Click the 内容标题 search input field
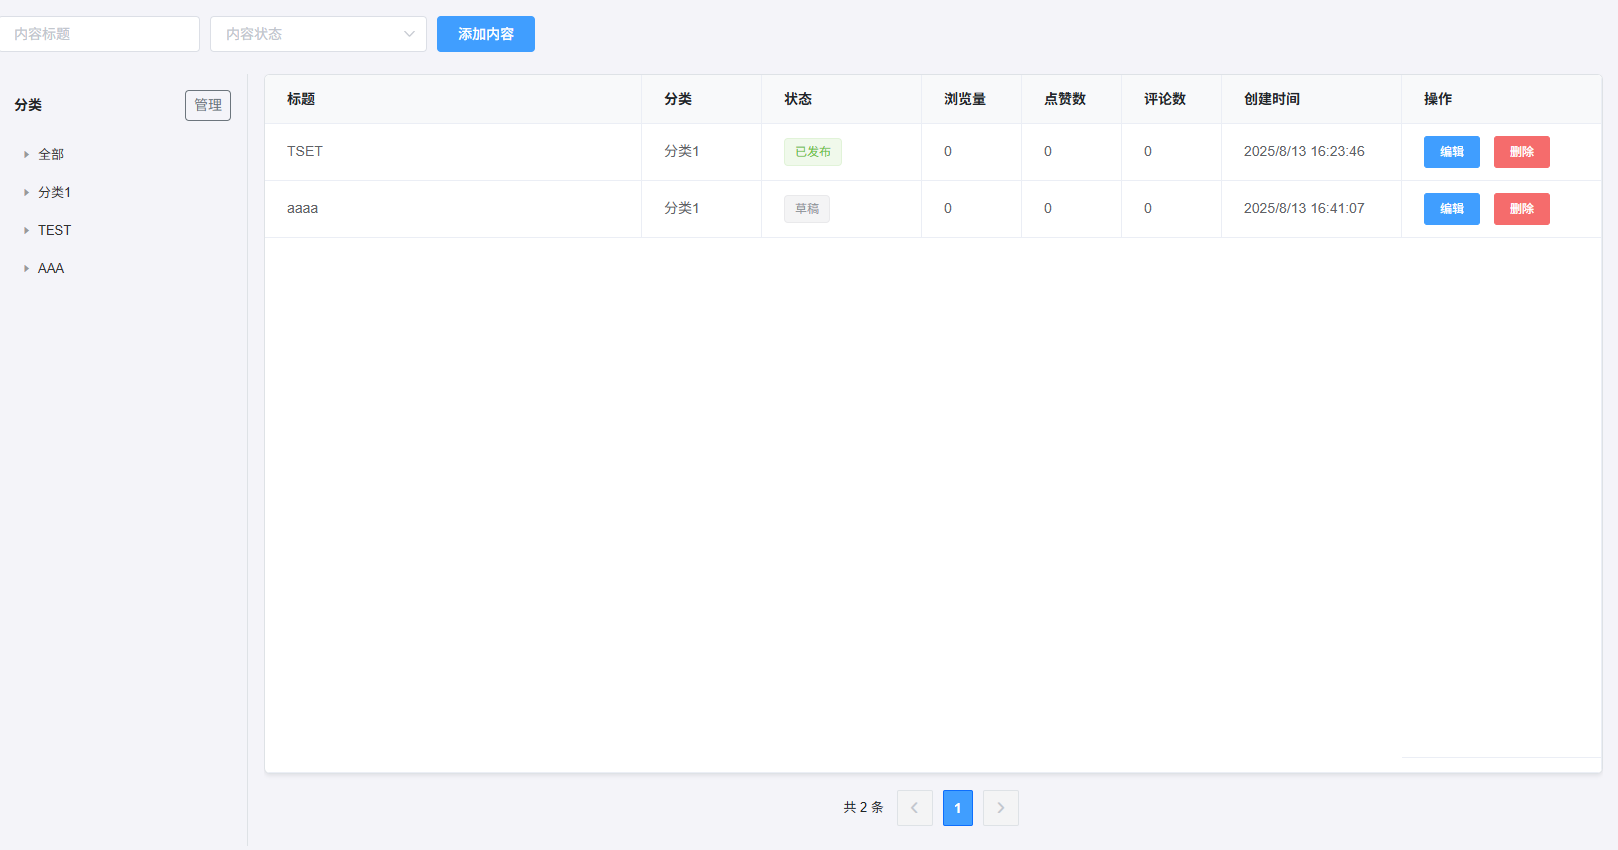 (98, 34)
